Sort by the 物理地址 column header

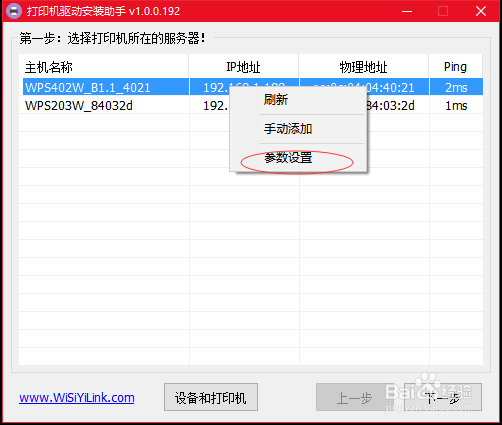364,67
